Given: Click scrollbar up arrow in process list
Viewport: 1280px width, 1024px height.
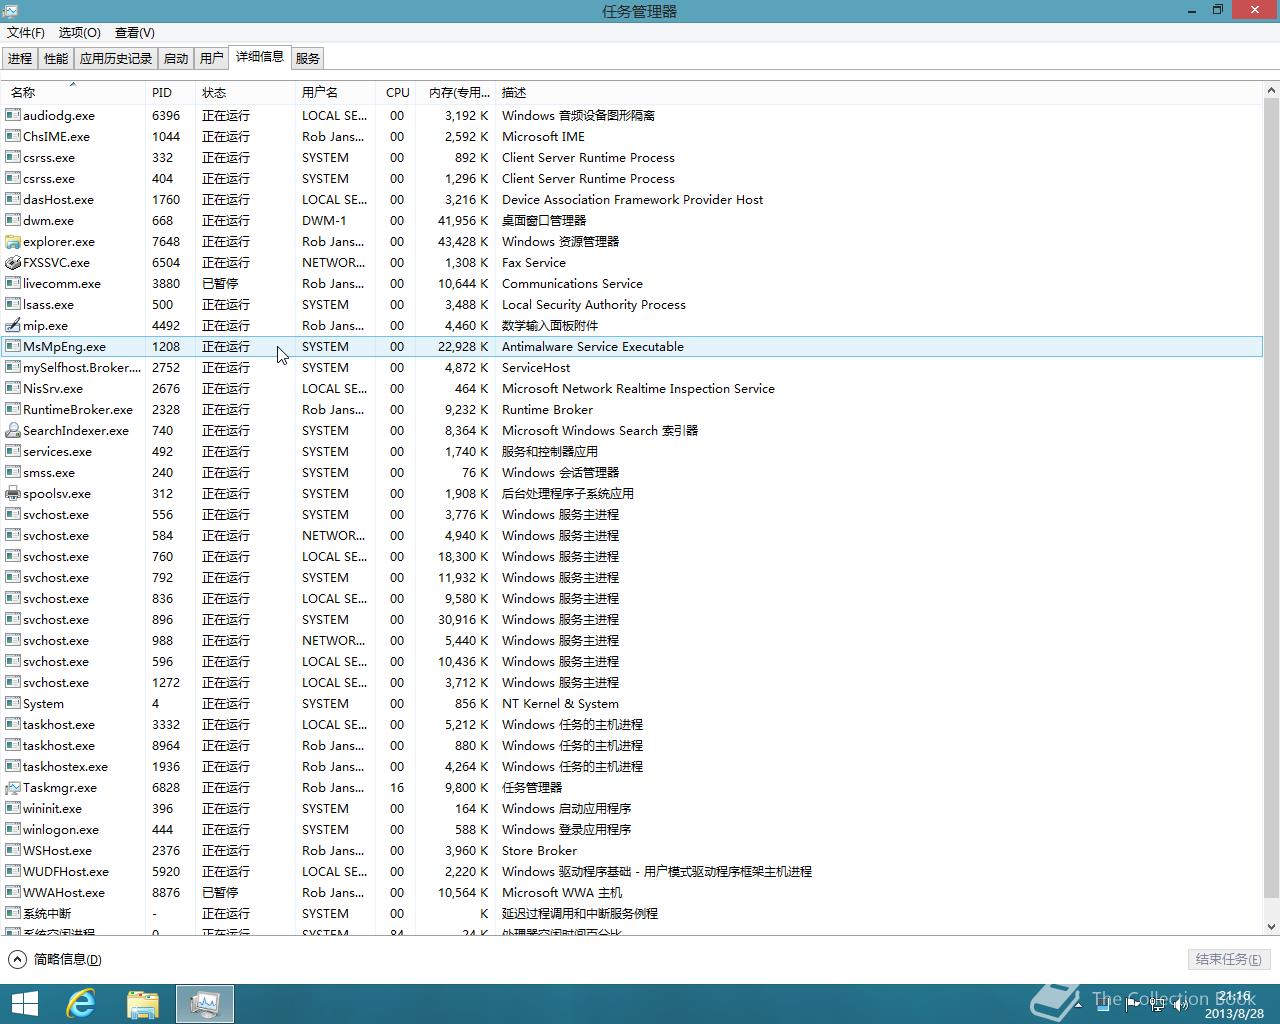Looking at the screenshot, I should (x=1271, y=90).
